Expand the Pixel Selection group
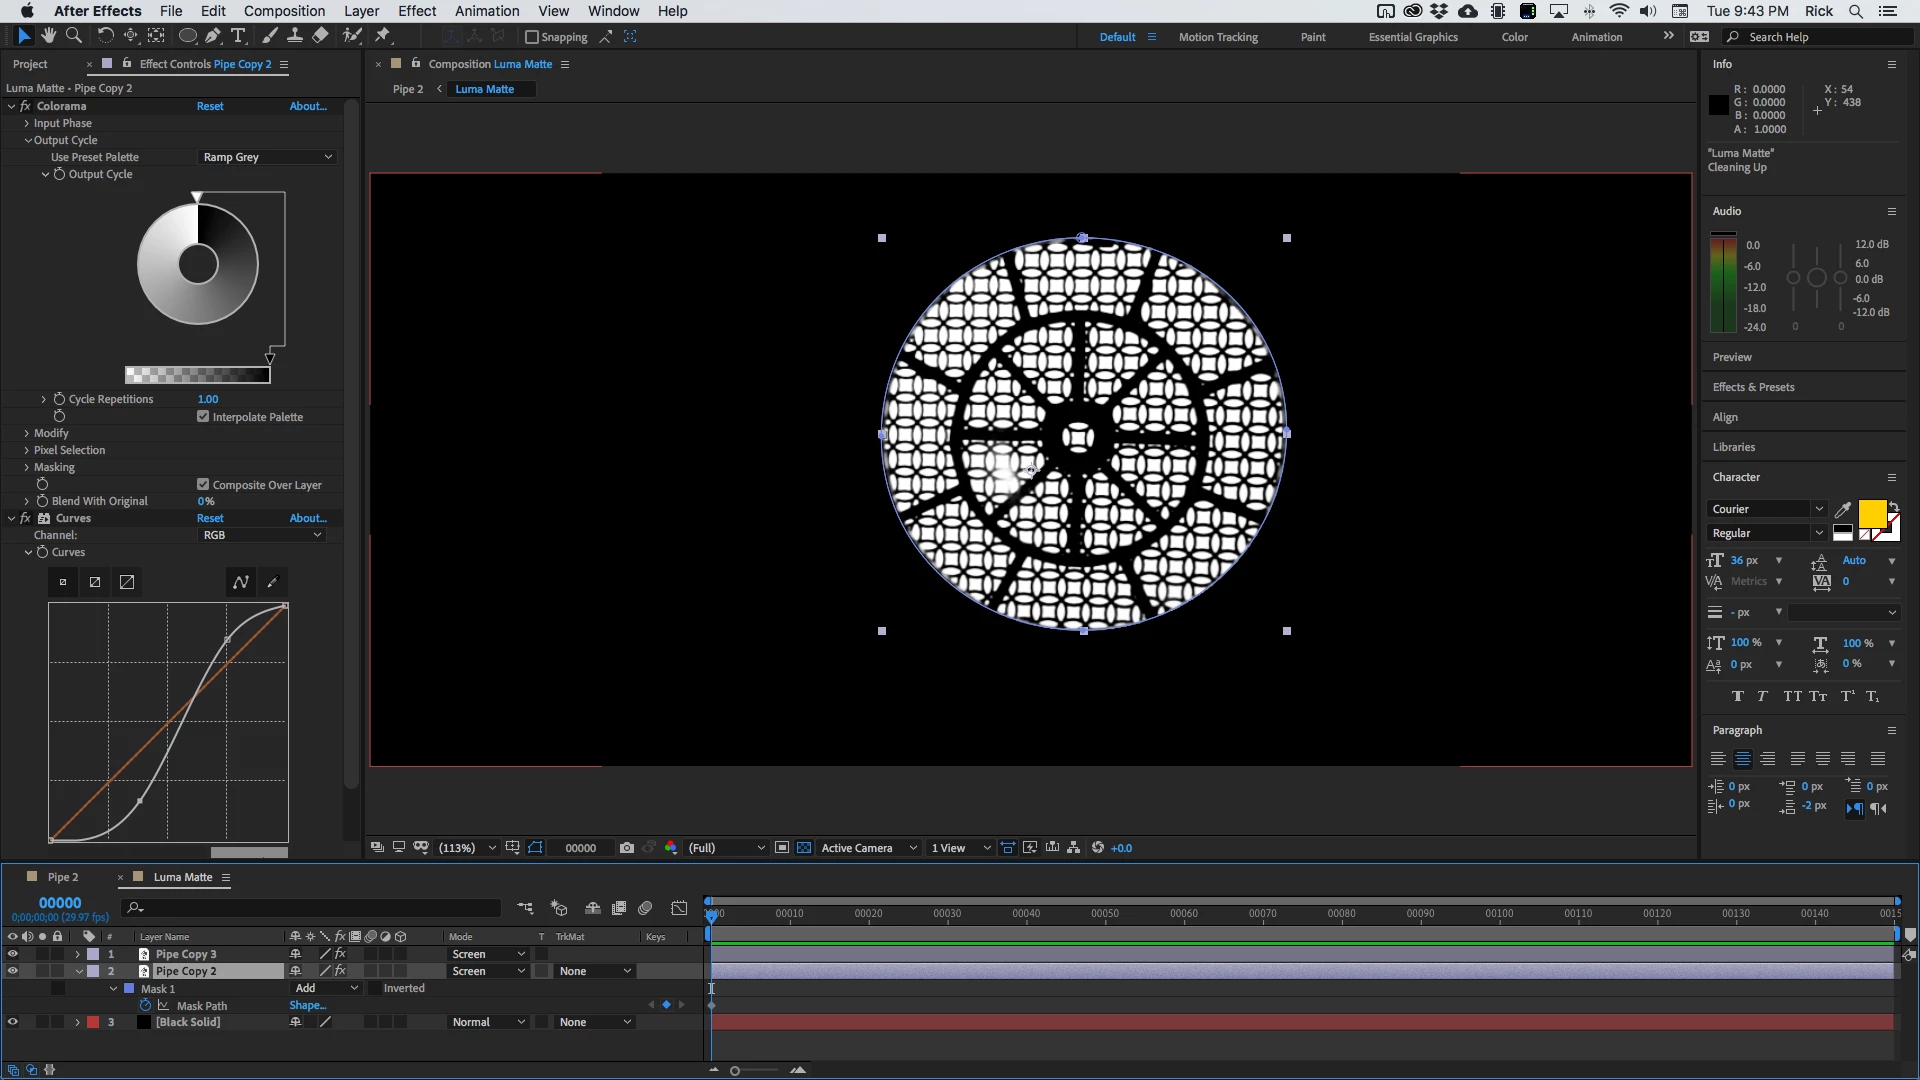 pyautogui.click(x=27, y=450)
